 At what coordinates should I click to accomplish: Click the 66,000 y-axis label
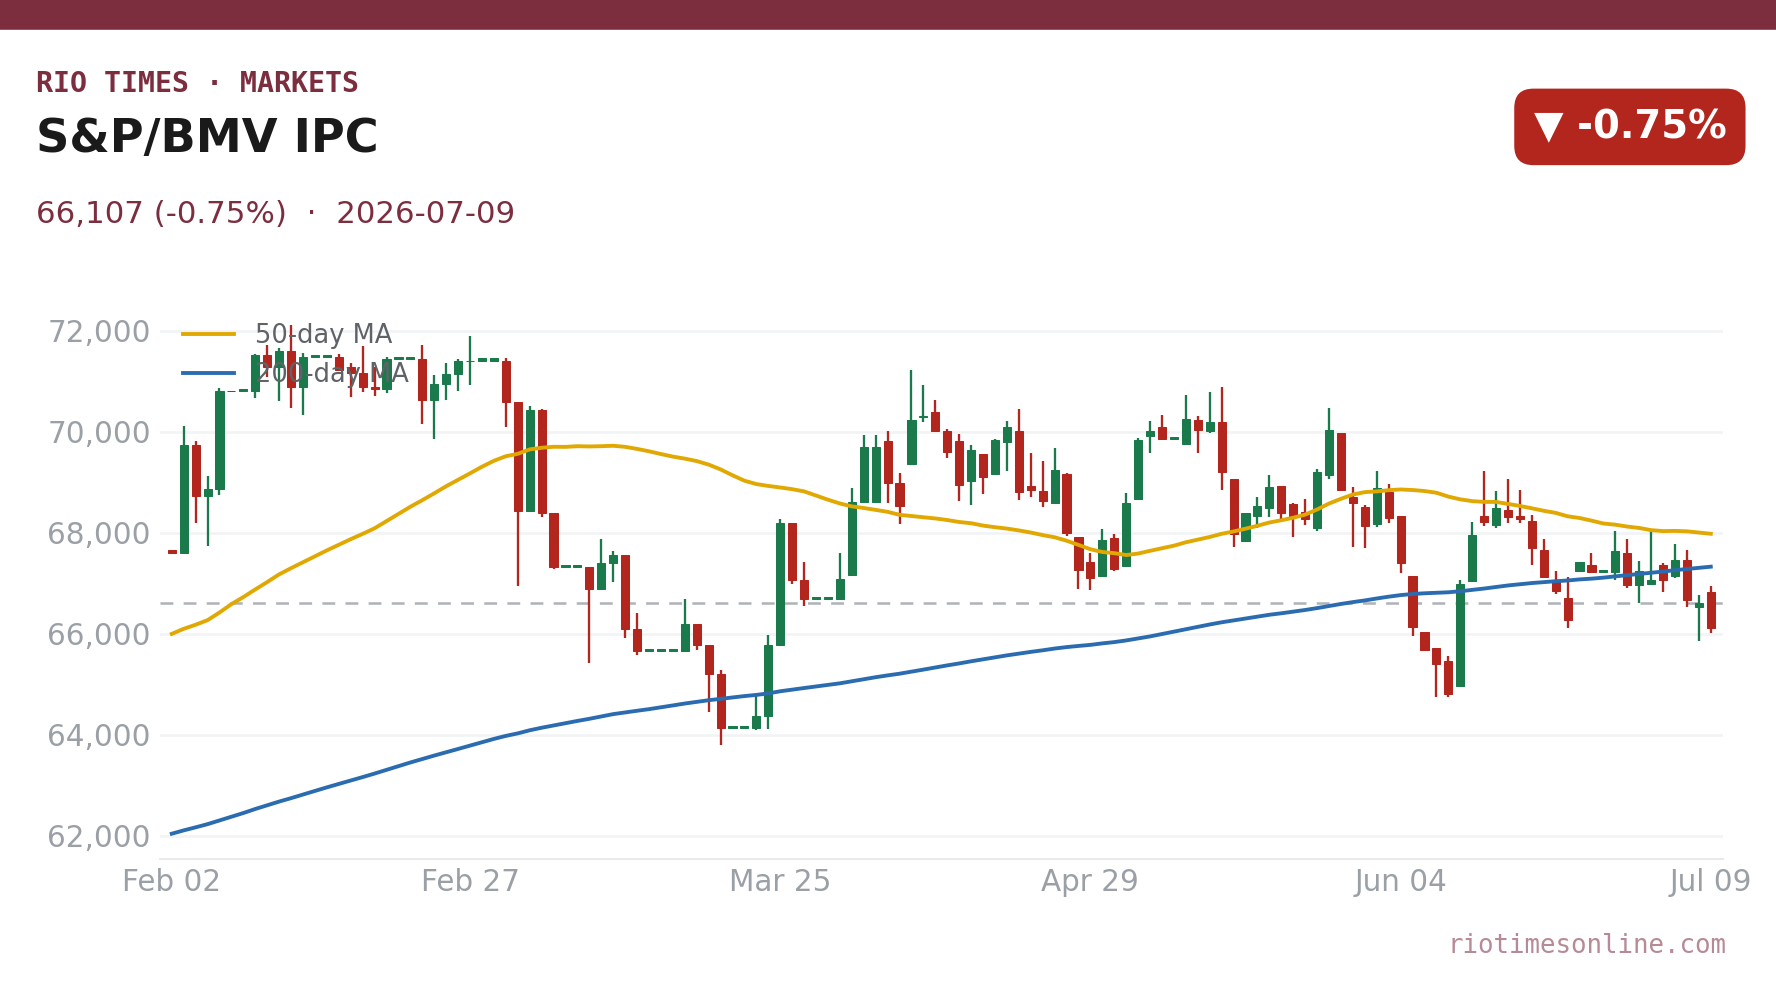pos(99,635)
